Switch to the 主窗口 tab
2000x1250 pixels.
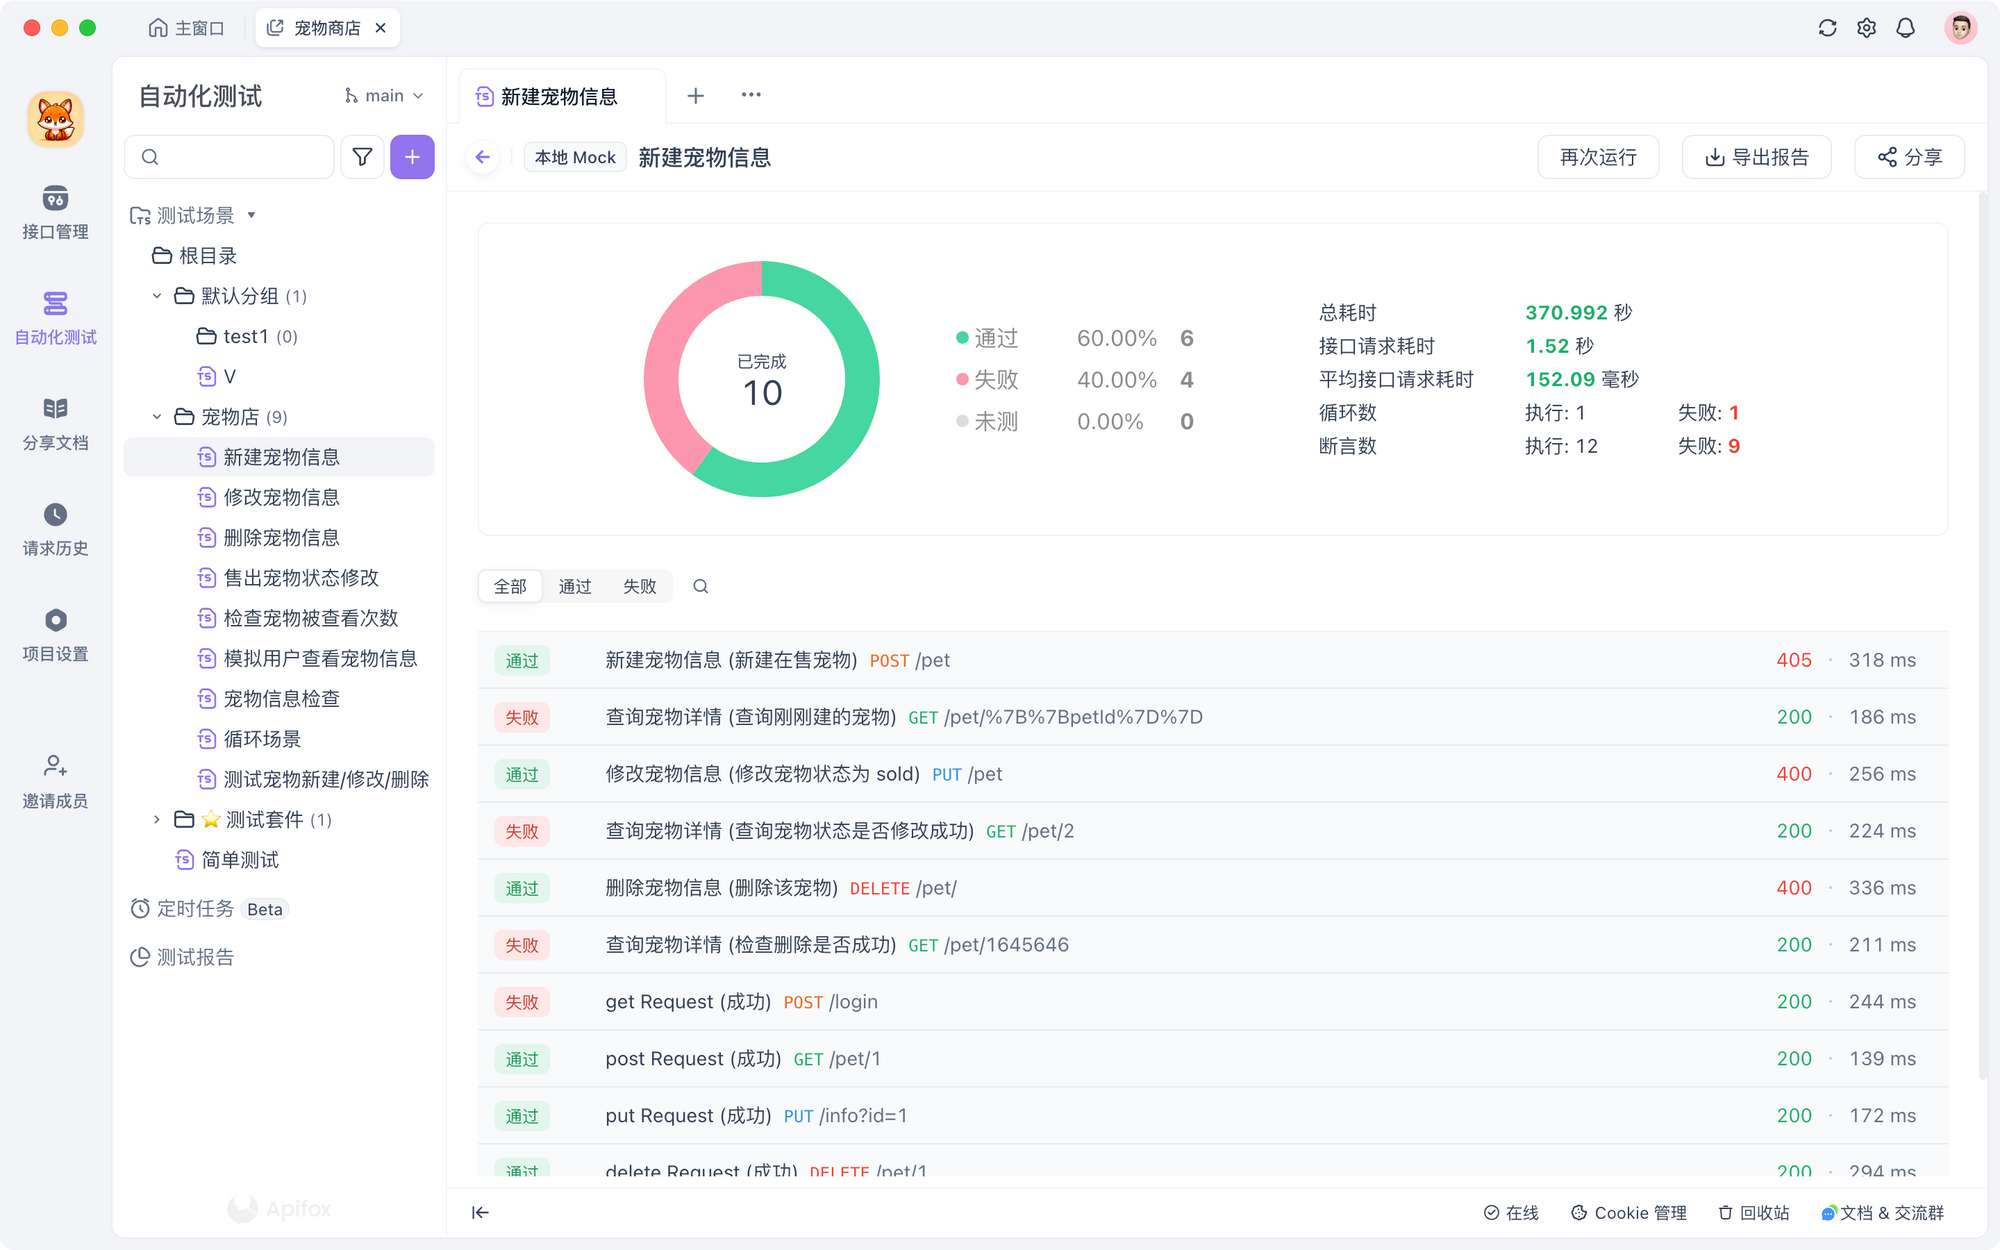[187, 28]
